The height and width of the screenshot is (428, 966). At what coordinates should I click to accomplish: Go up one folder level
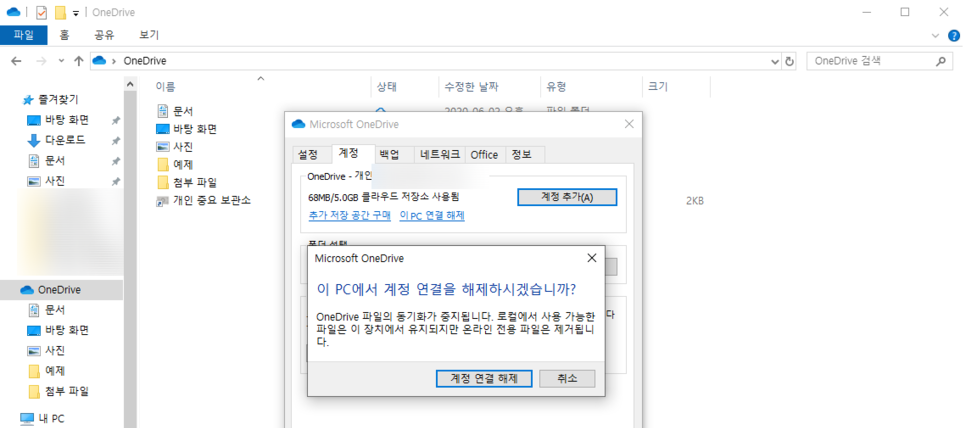pos(78,61)
